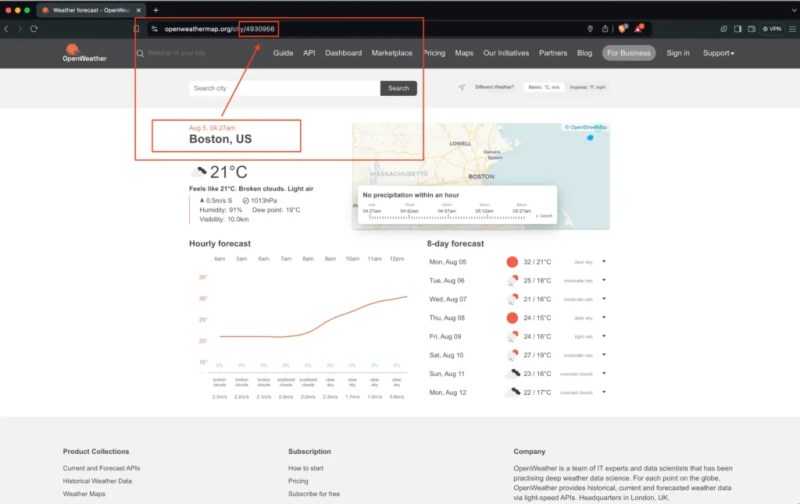Open the Brave Shields lion icon
Viewport: 800px width, 504px height.
(622, 29)
